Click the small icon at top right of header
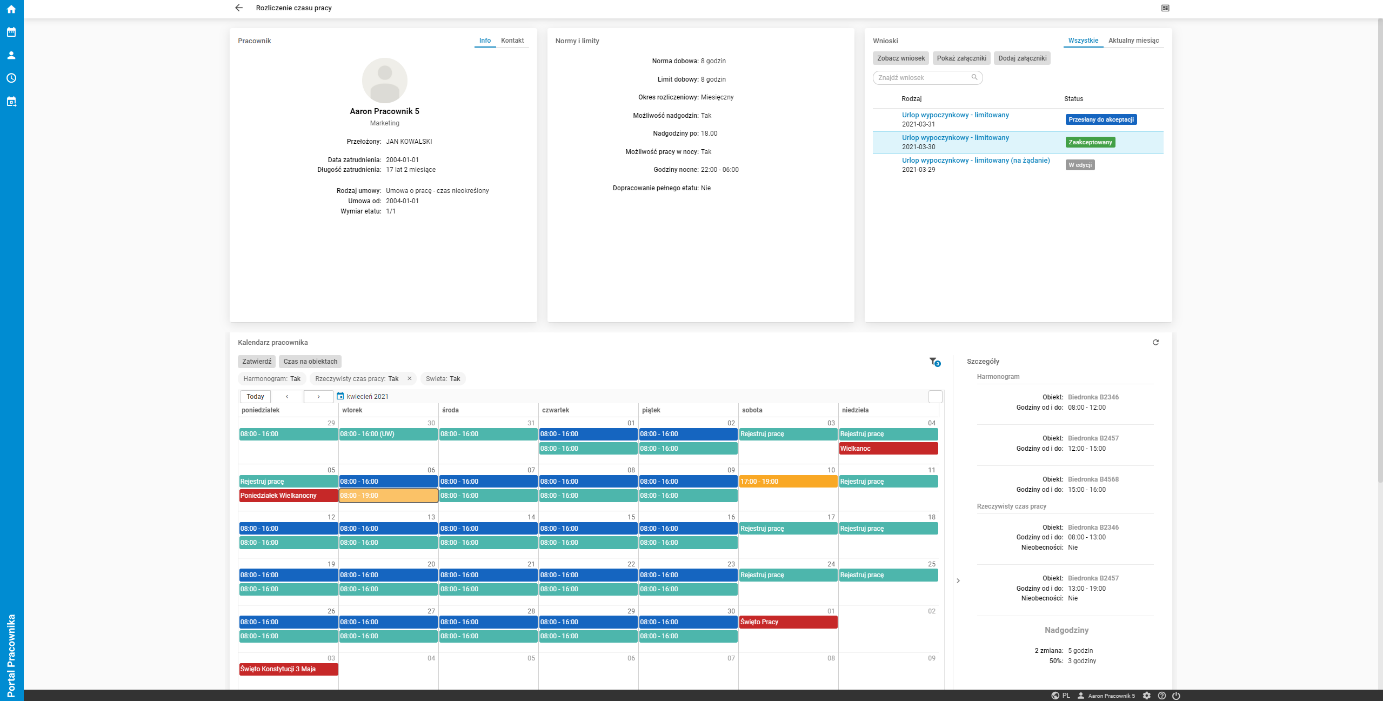Viewport: 1383px width, 701px height. tap(1165, 7)
